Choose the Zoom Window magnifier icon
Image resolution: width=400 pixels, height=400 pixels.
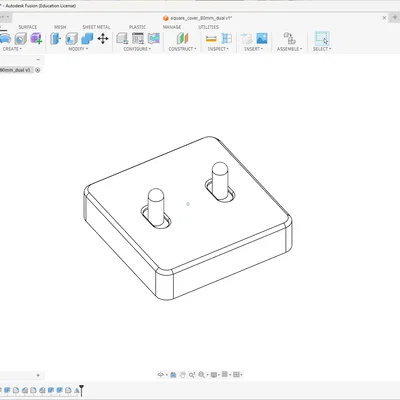pyautogui.click(x=201, y=375)
